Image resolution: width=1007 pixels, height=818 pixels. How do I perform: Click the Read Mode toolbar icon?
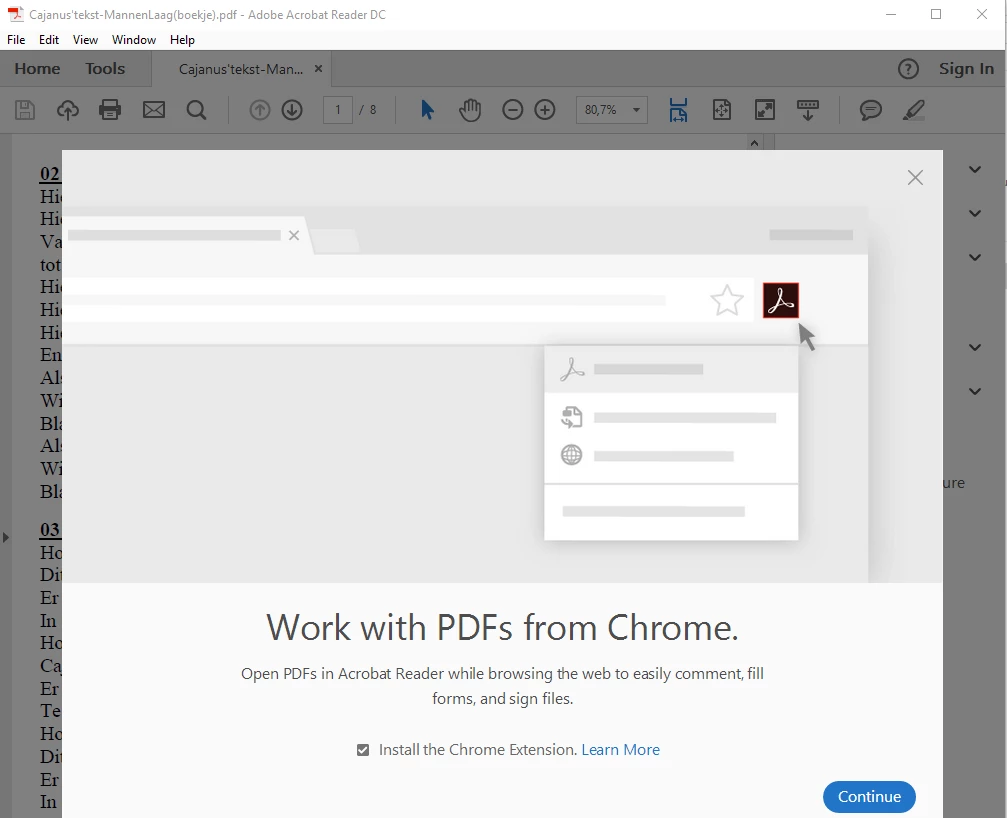pyautogui.click(x=808, y=110)
